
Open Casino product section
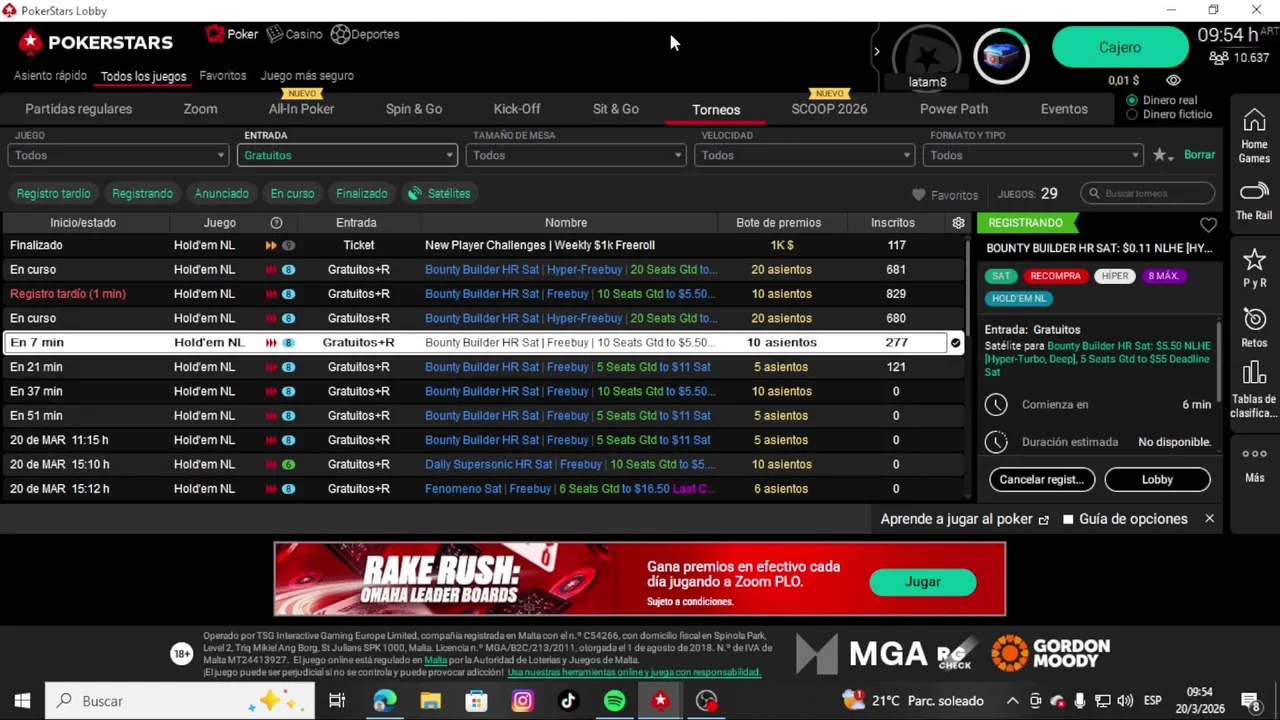tap(294, 34)
